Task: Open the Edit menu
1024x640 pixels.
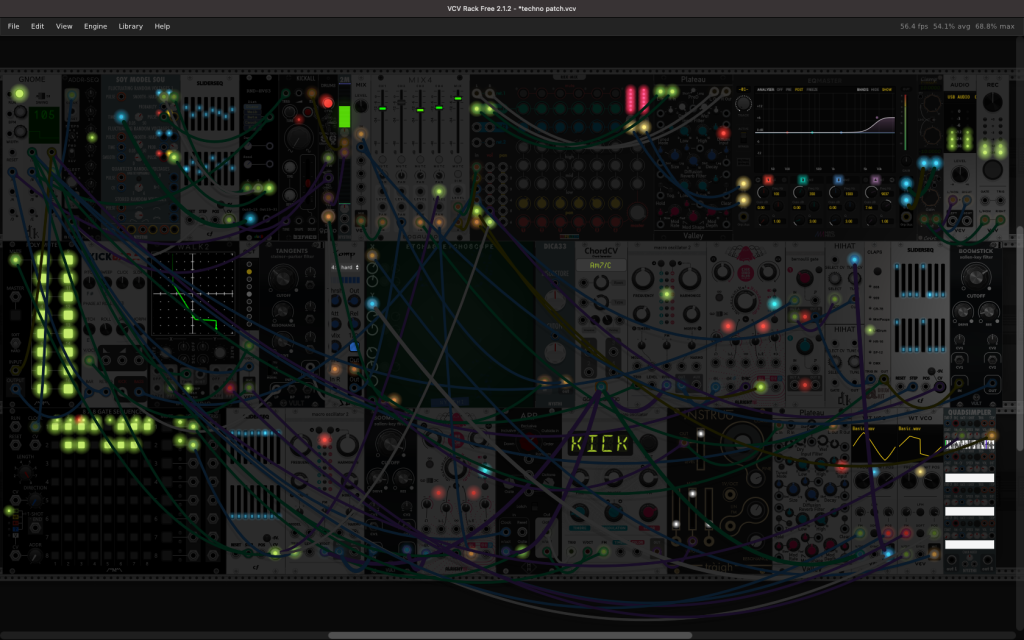Action: pos(37,26)
